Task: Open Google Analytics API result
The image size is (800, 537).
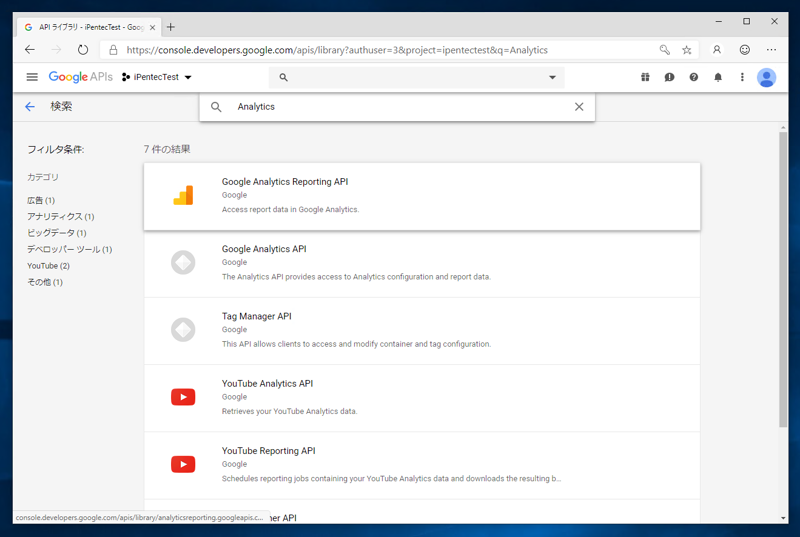Action: [x=422, y=264]
